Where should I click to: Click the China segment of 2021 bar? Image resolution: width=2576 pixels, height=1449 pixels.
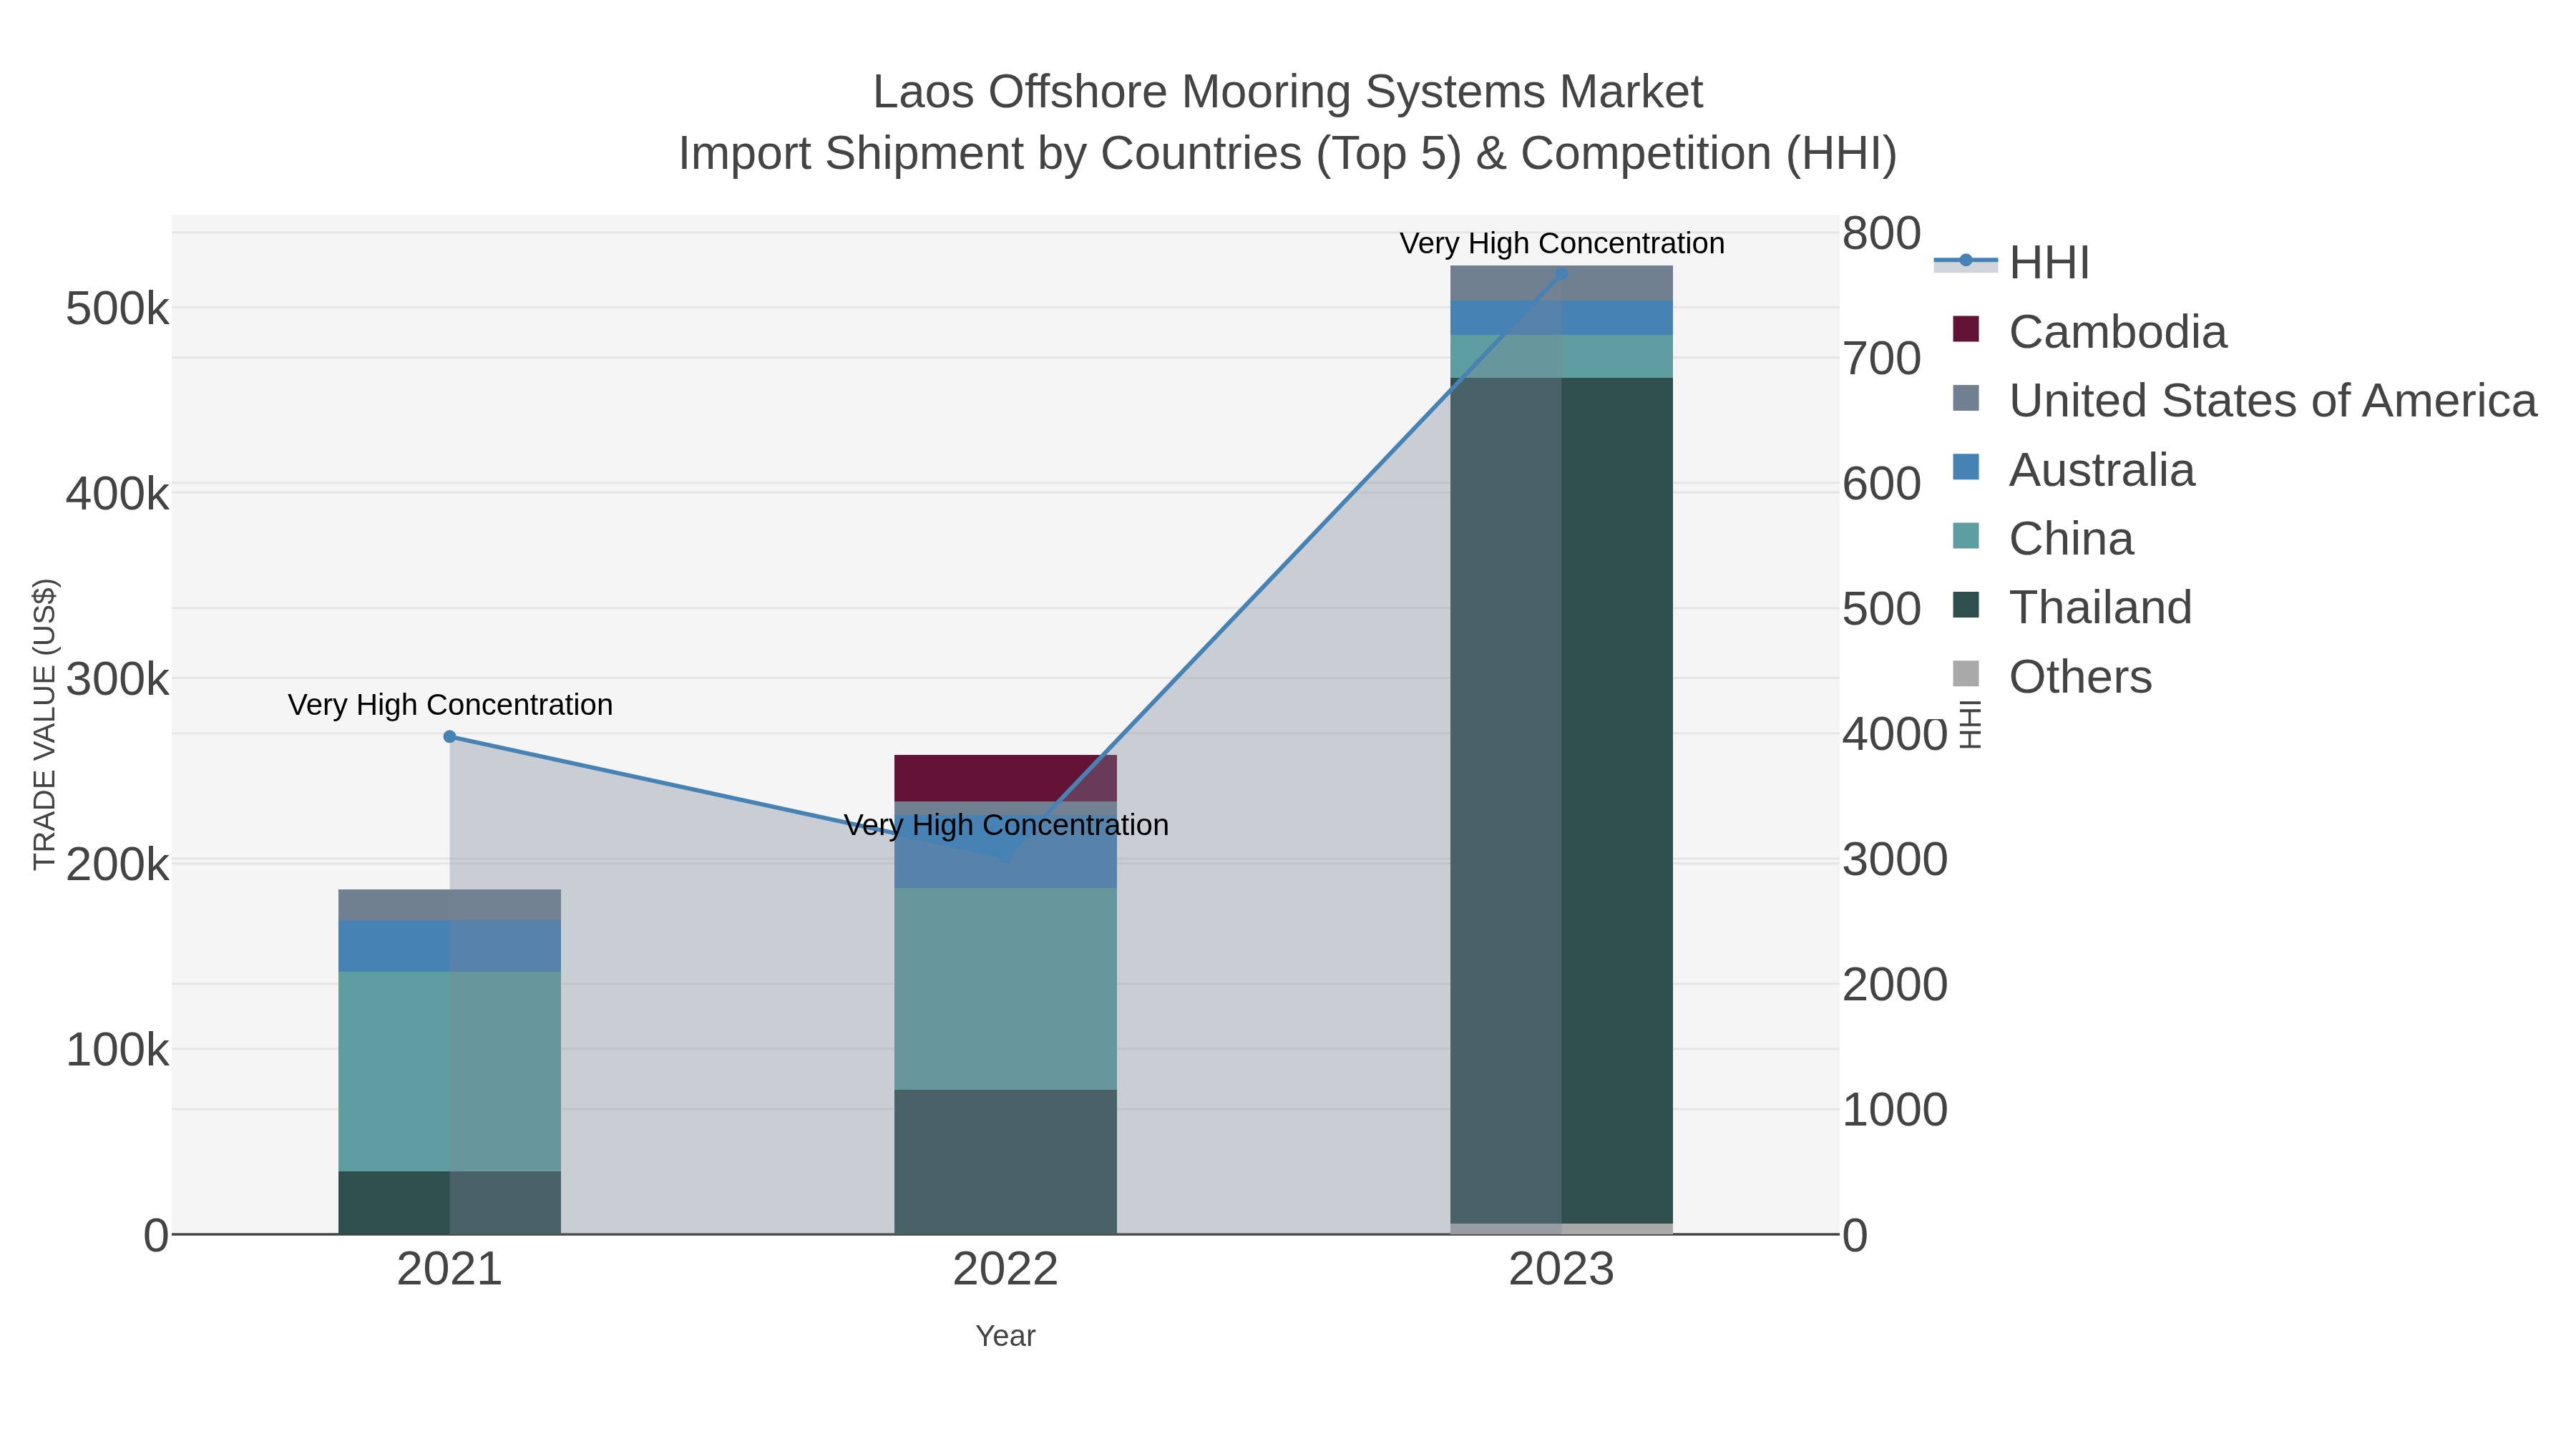pos(450,1071)
